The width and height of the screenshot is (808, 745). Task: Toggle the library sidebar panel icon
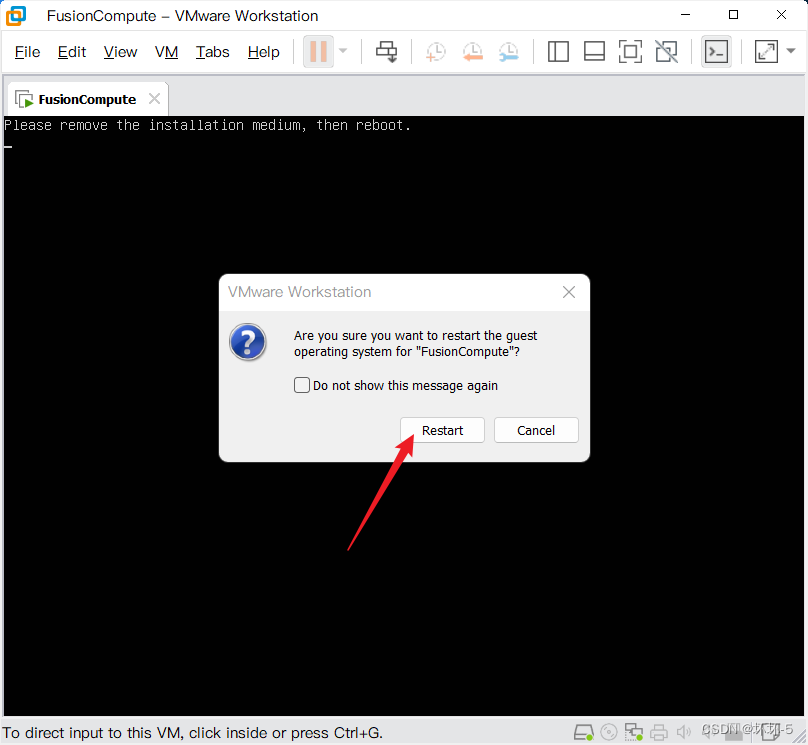tap(558, 52)
